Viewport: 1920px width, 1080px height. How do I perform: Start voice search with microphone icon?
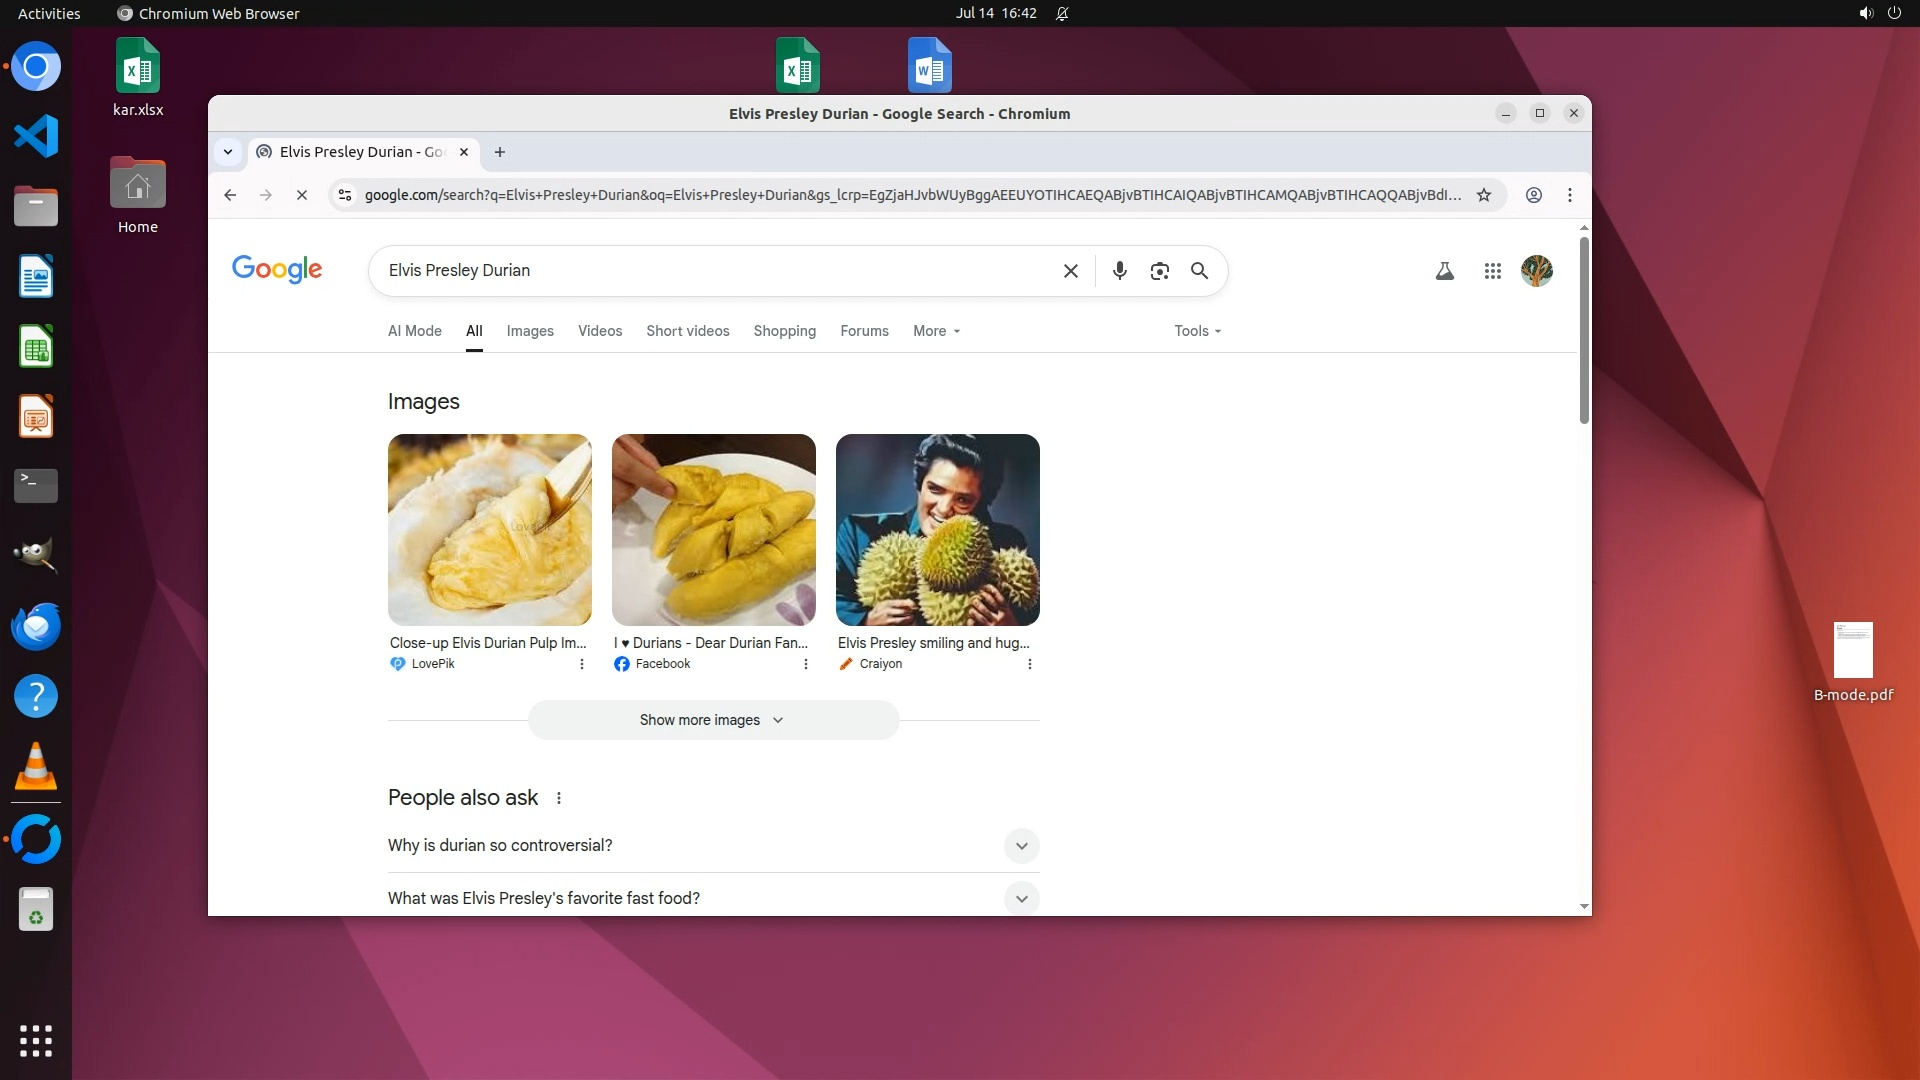coord(1119,271)
